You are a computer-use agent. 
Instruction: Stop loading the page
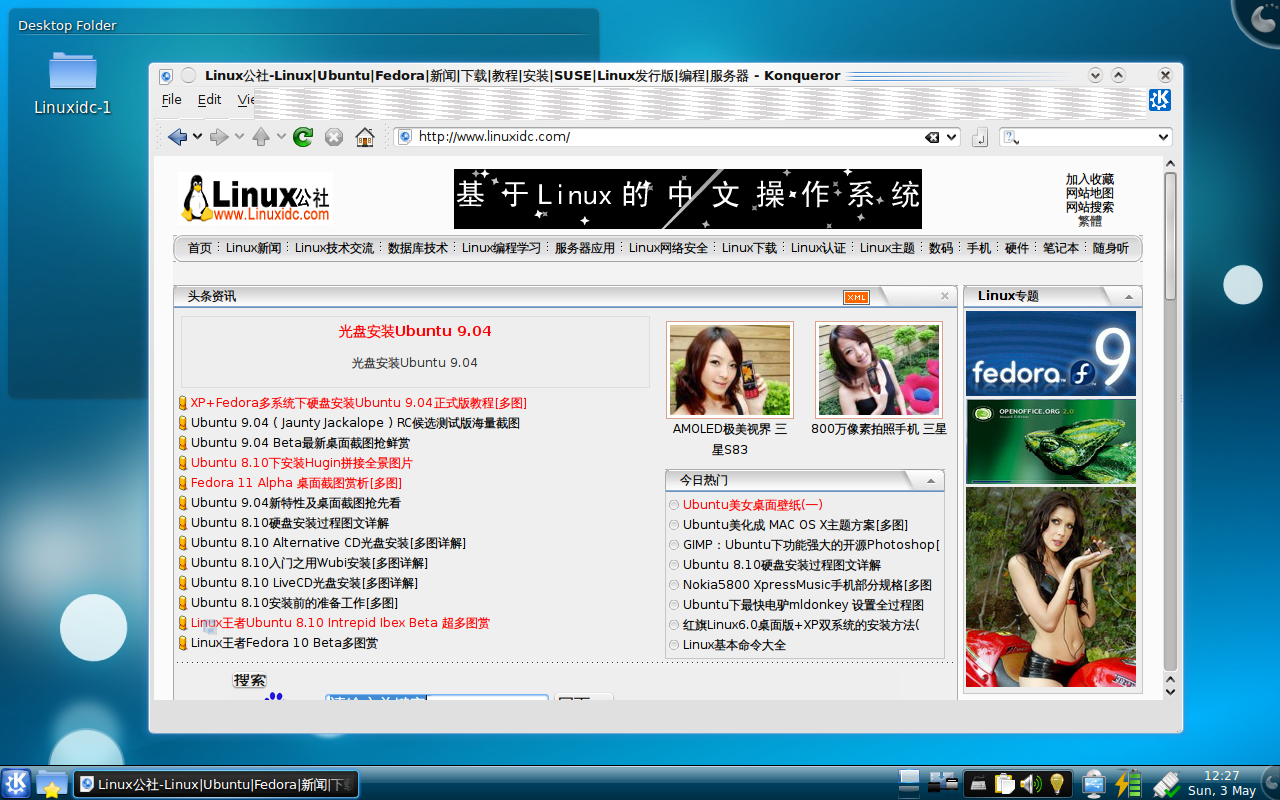point(332,136)
